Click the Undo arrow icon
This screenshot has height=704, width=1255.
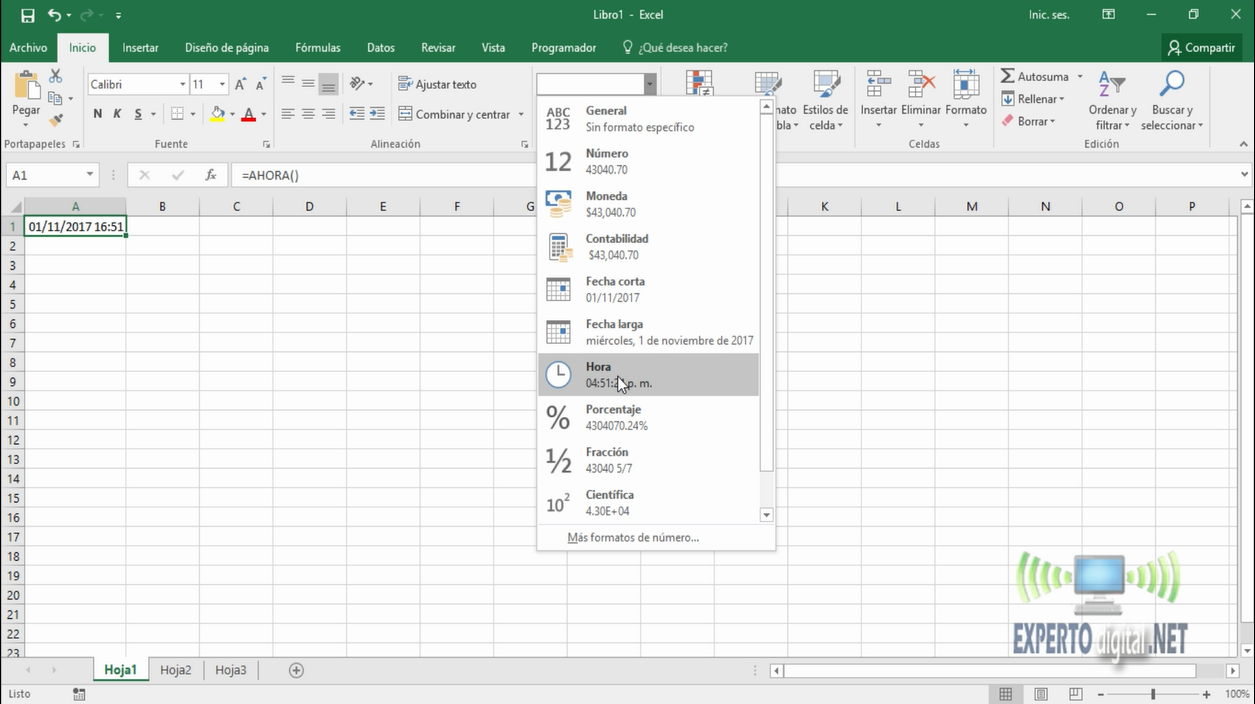pyautogui.click(x=54, y=15)
